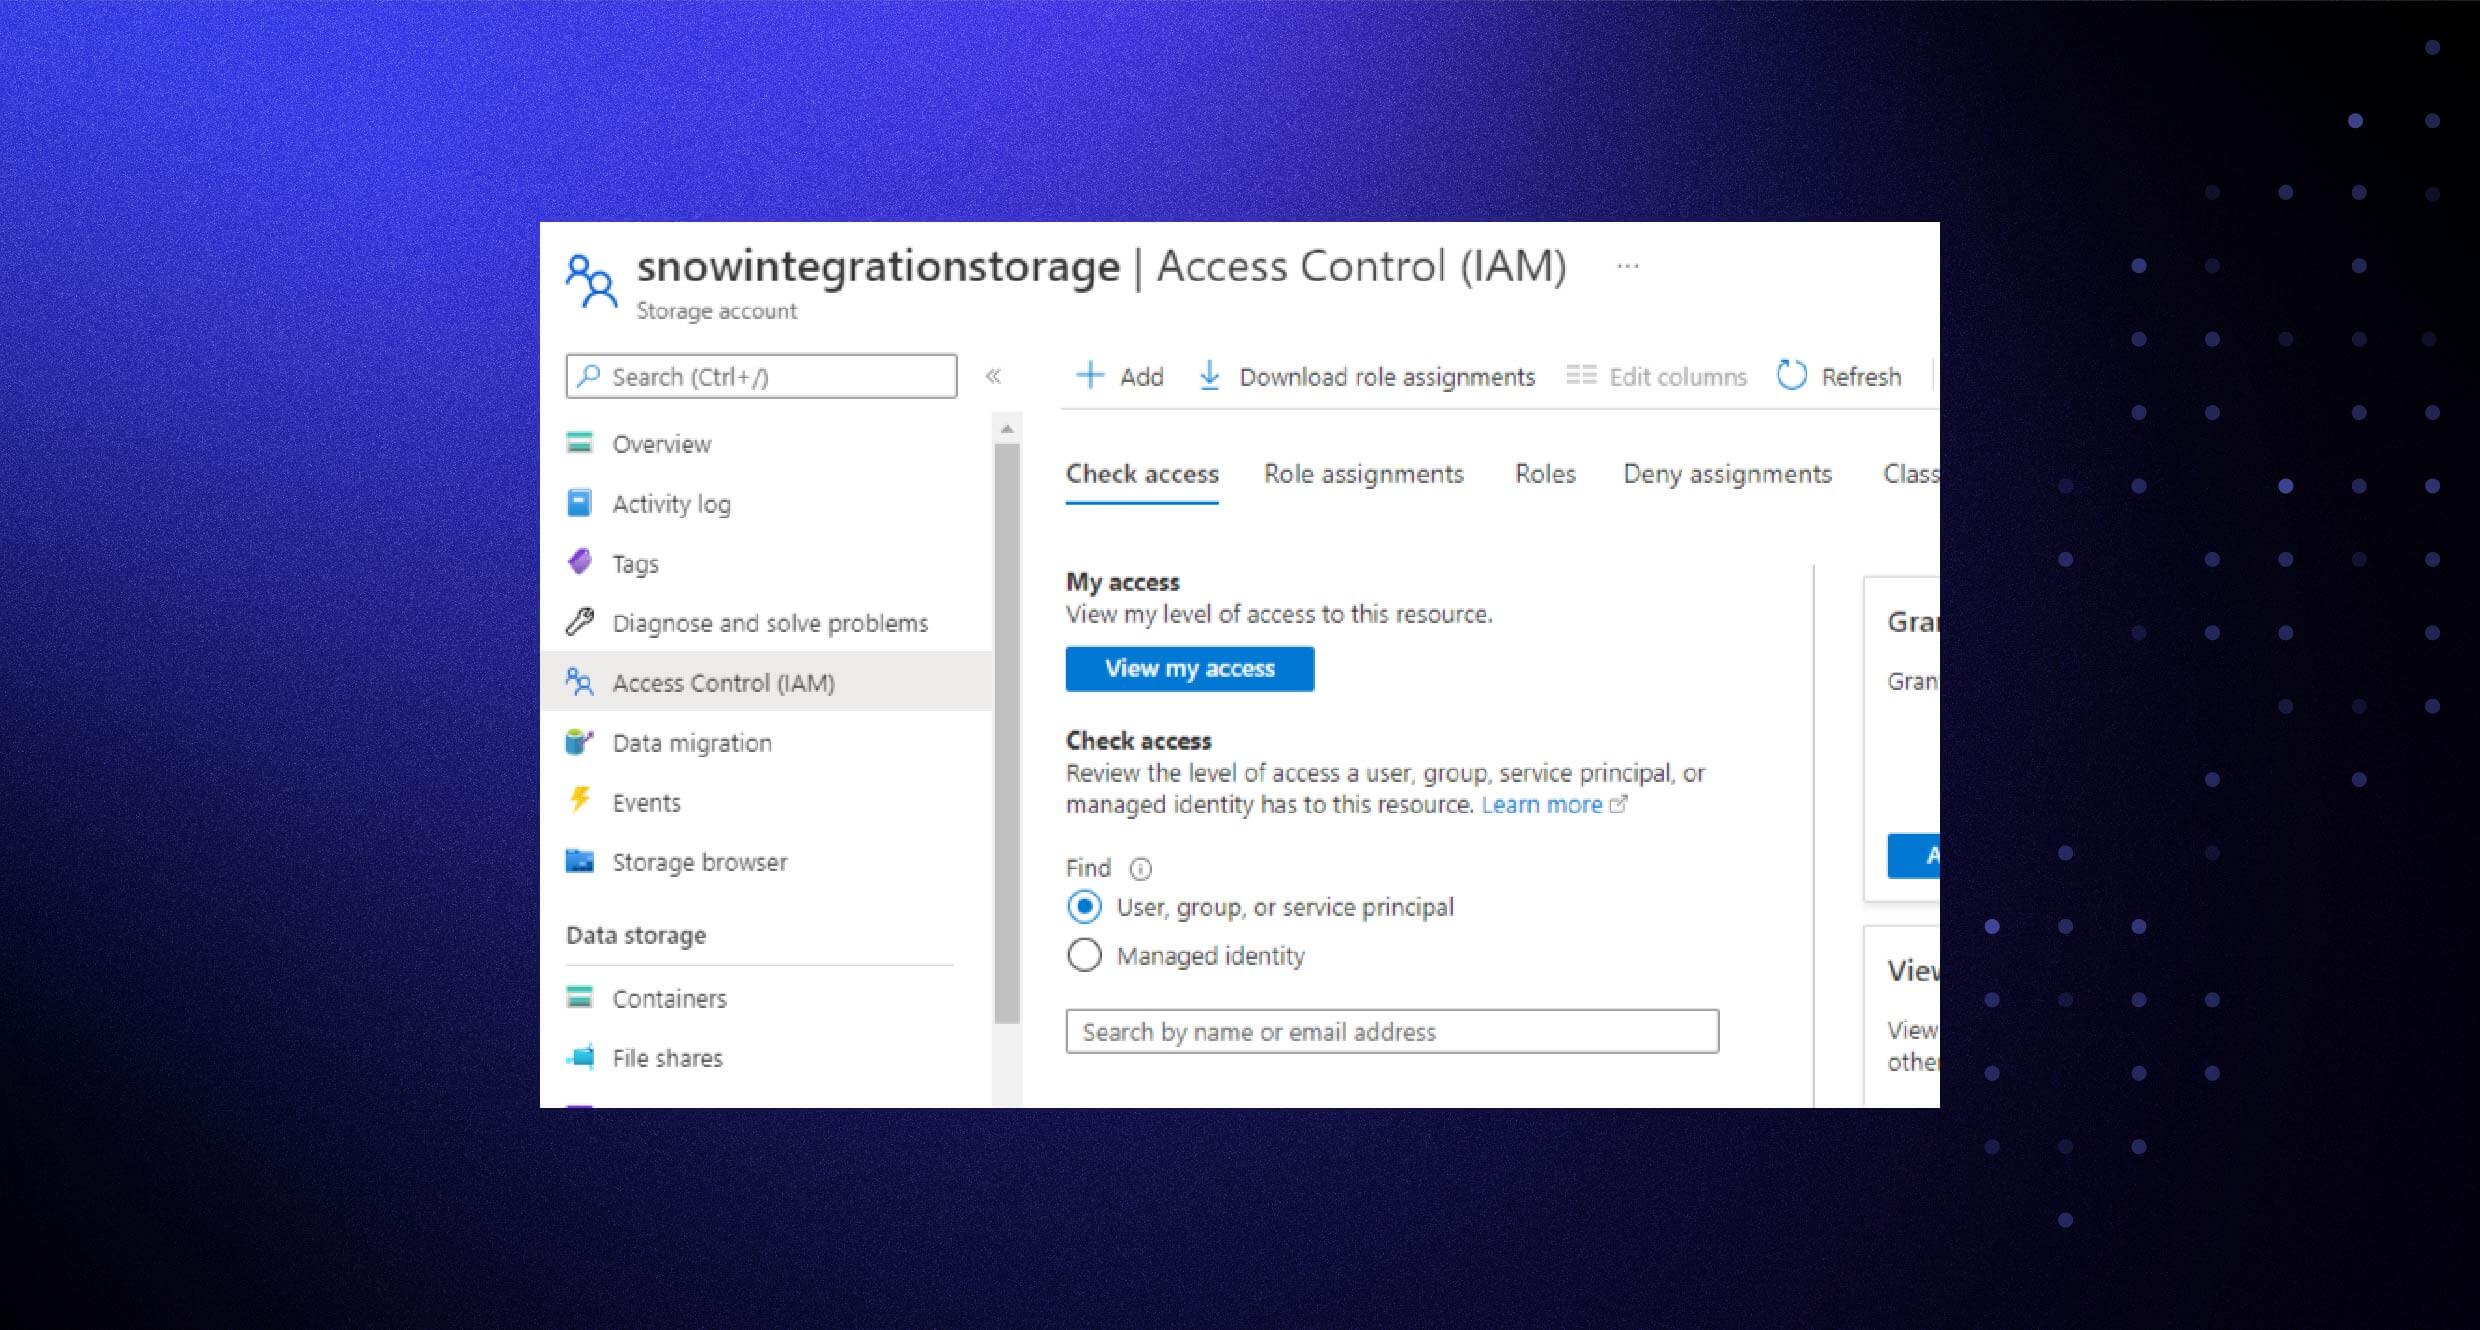
Task: Click the Access Control (IAM) people icon
Action: (x=582, y=682)
